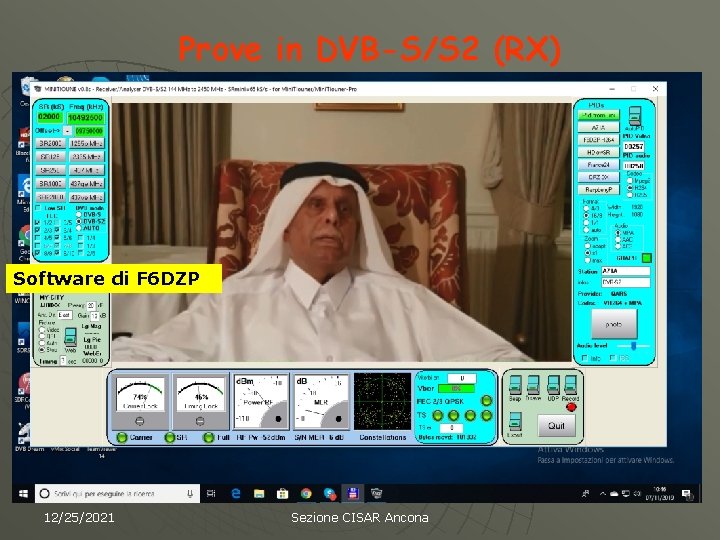Click the Offset minus sign button
This screenshot has width=720, height=540.
[x=68, y=131]
